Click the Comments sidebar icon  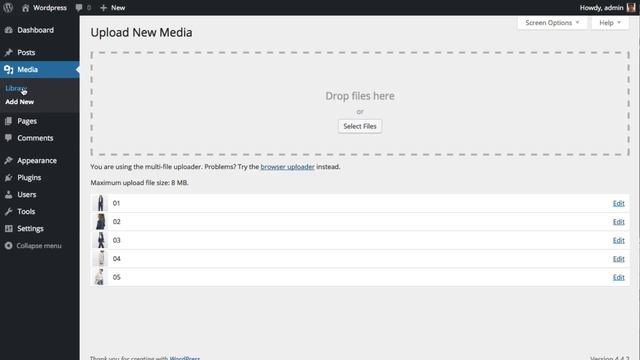click(9, 138)
